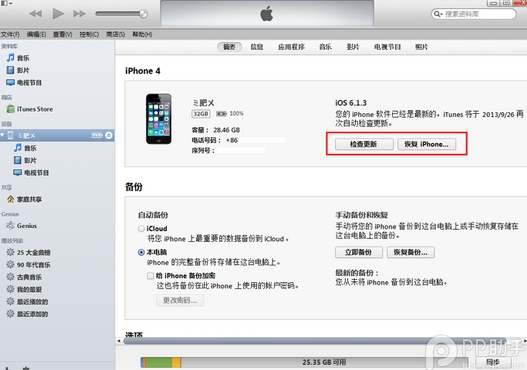Select the device phone icon in sidebar
This screenshot has width=527, height=370.
(10, 135)
